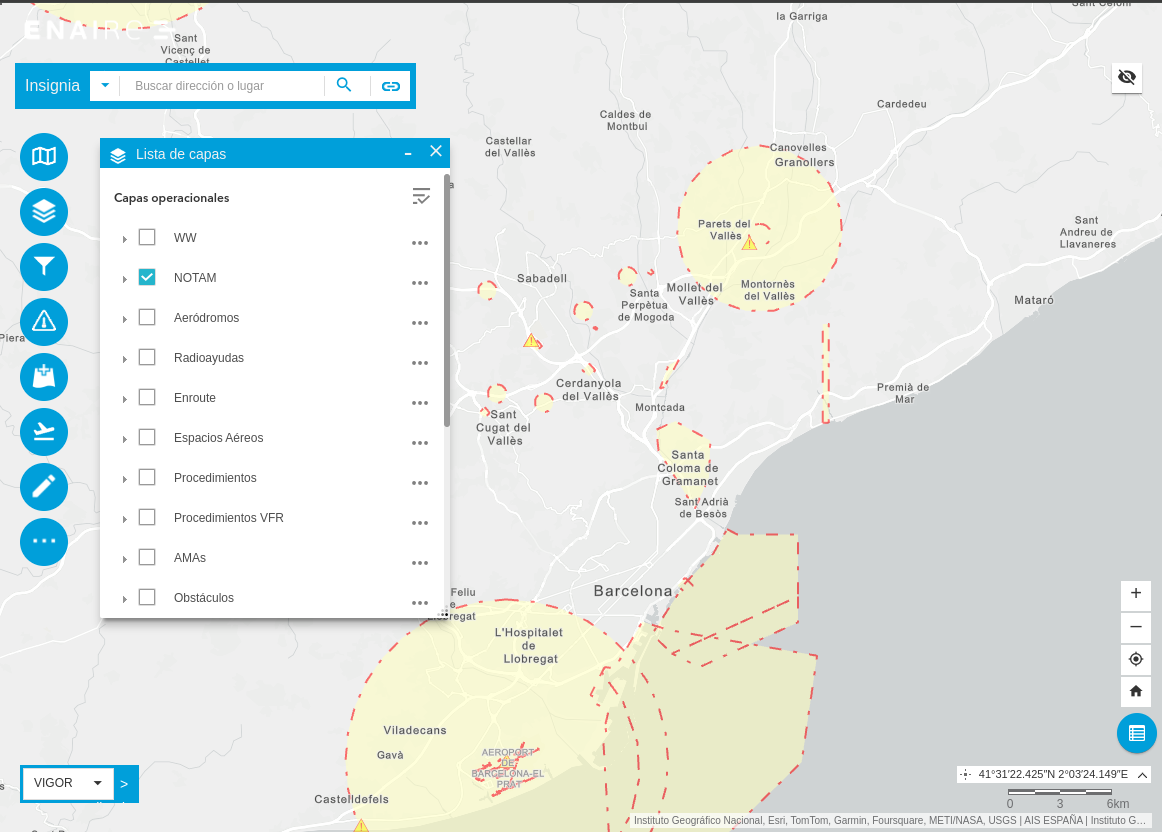Click the warning triangle sidebar icon

[44, 322]
